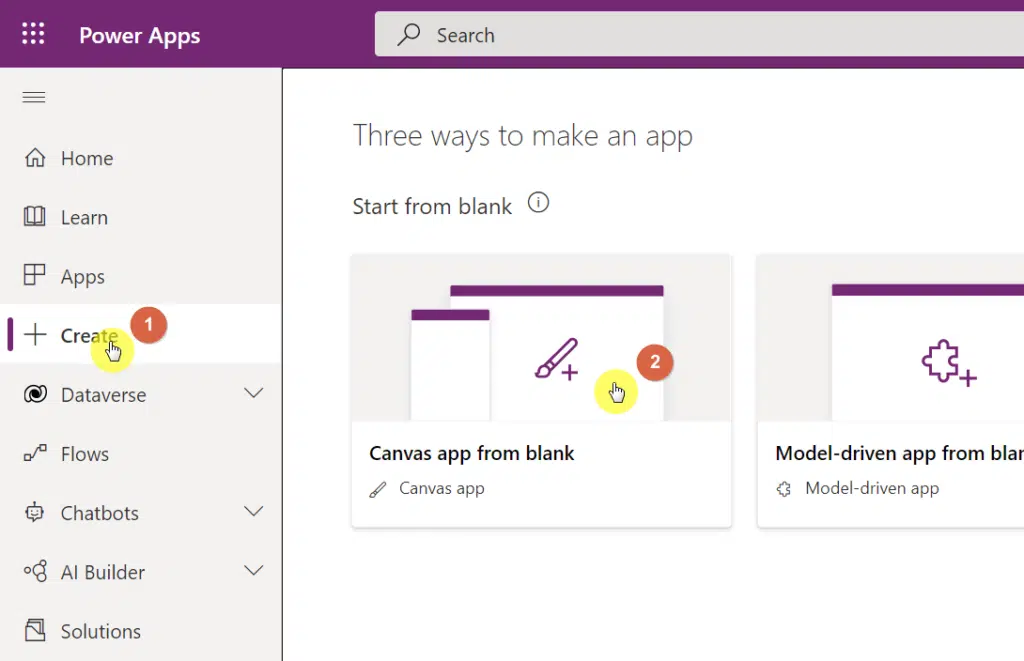Open Dataverse in the sidebar
1024x661 pixels.
point(141,395)
